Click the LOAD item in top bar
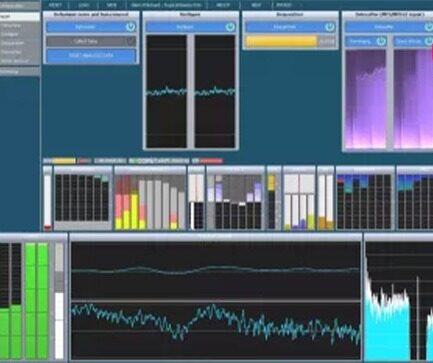The height and width of the screenshot is (363, 433). pyautogui.click(x=84, y=5)
